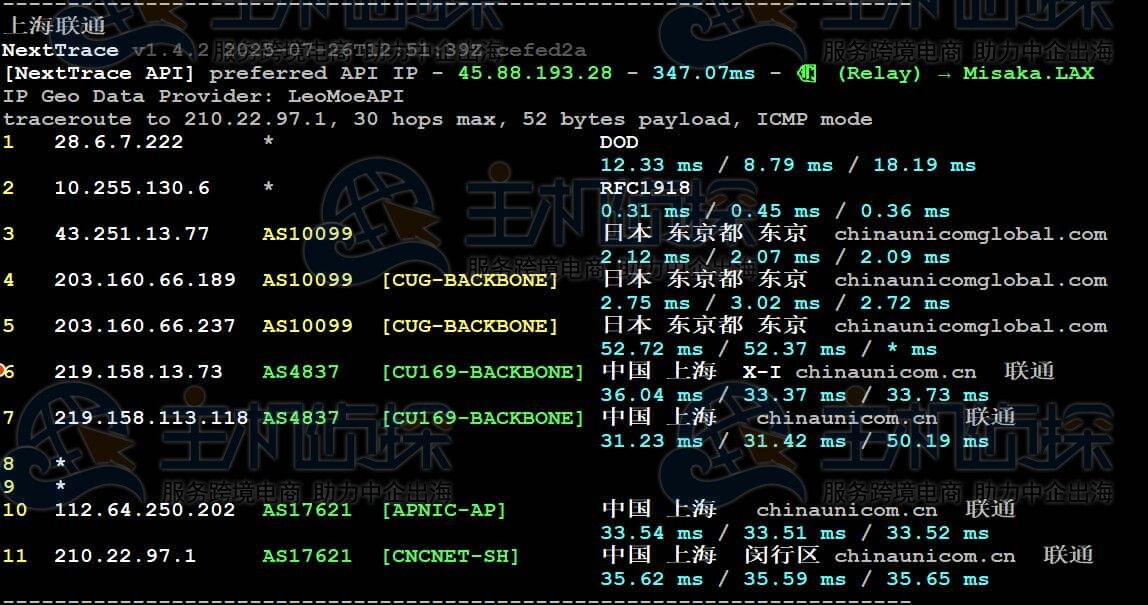Select the Misaka.LAX relay name
The width and height of the screenshot is (1148, 605).
point(1029,73)
